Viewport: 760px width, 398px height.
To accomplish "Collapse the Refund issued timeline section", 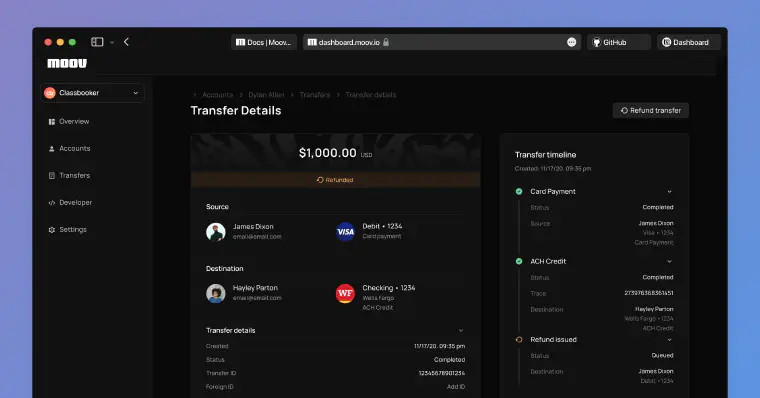I will point(669,340).
